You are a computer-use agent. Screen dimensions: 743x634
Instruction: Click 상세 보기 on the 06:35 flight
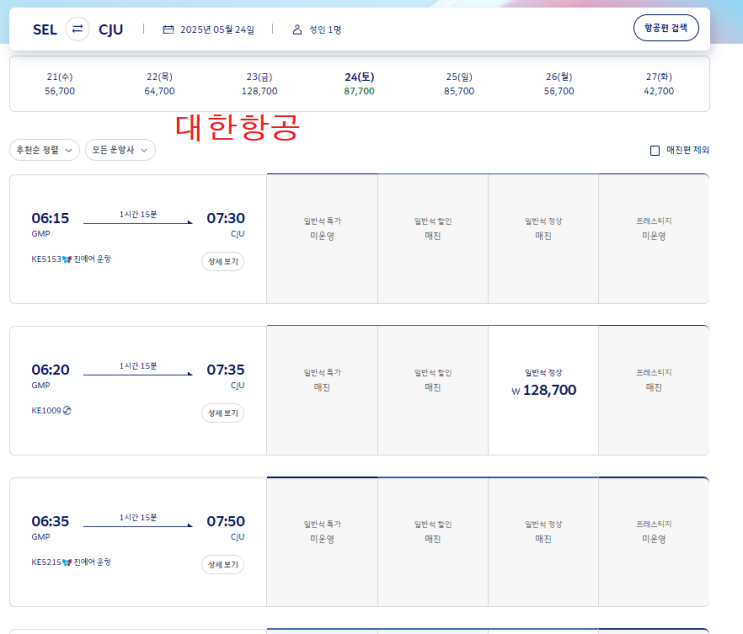[x=222, y=564]
